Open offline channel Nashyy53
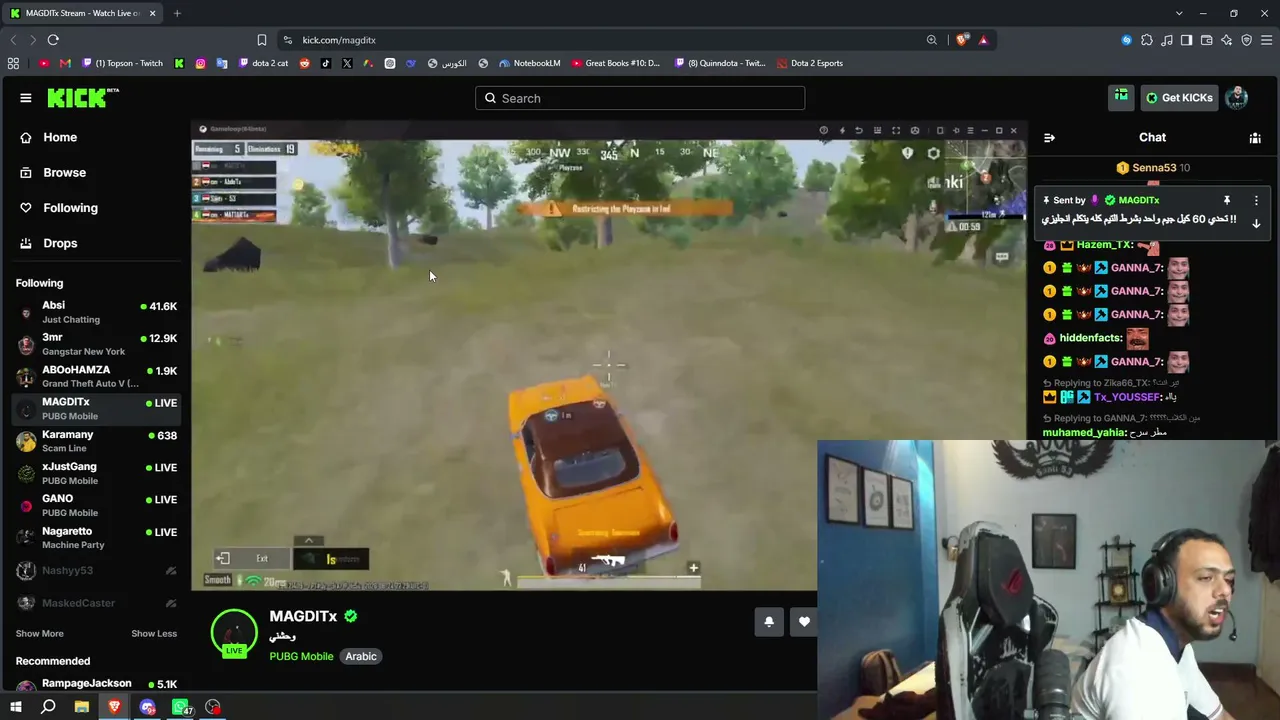 point(96,571)
